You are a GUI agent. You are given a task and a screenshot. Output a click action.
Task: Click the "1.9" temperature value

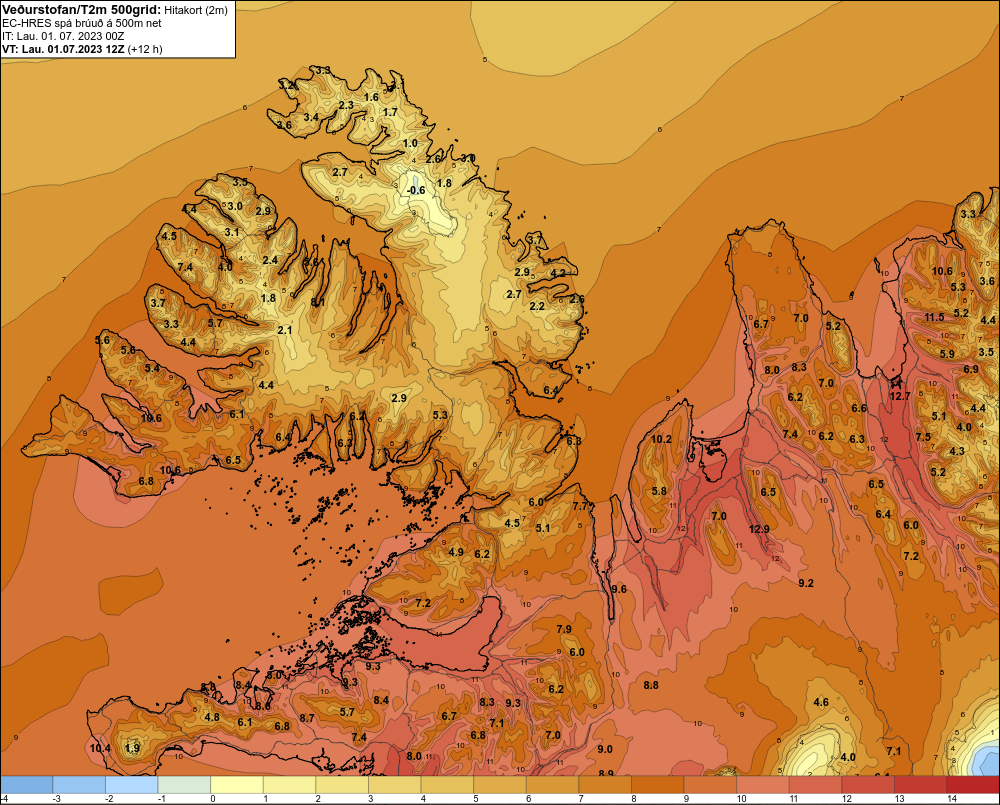(x=132, y=748)
